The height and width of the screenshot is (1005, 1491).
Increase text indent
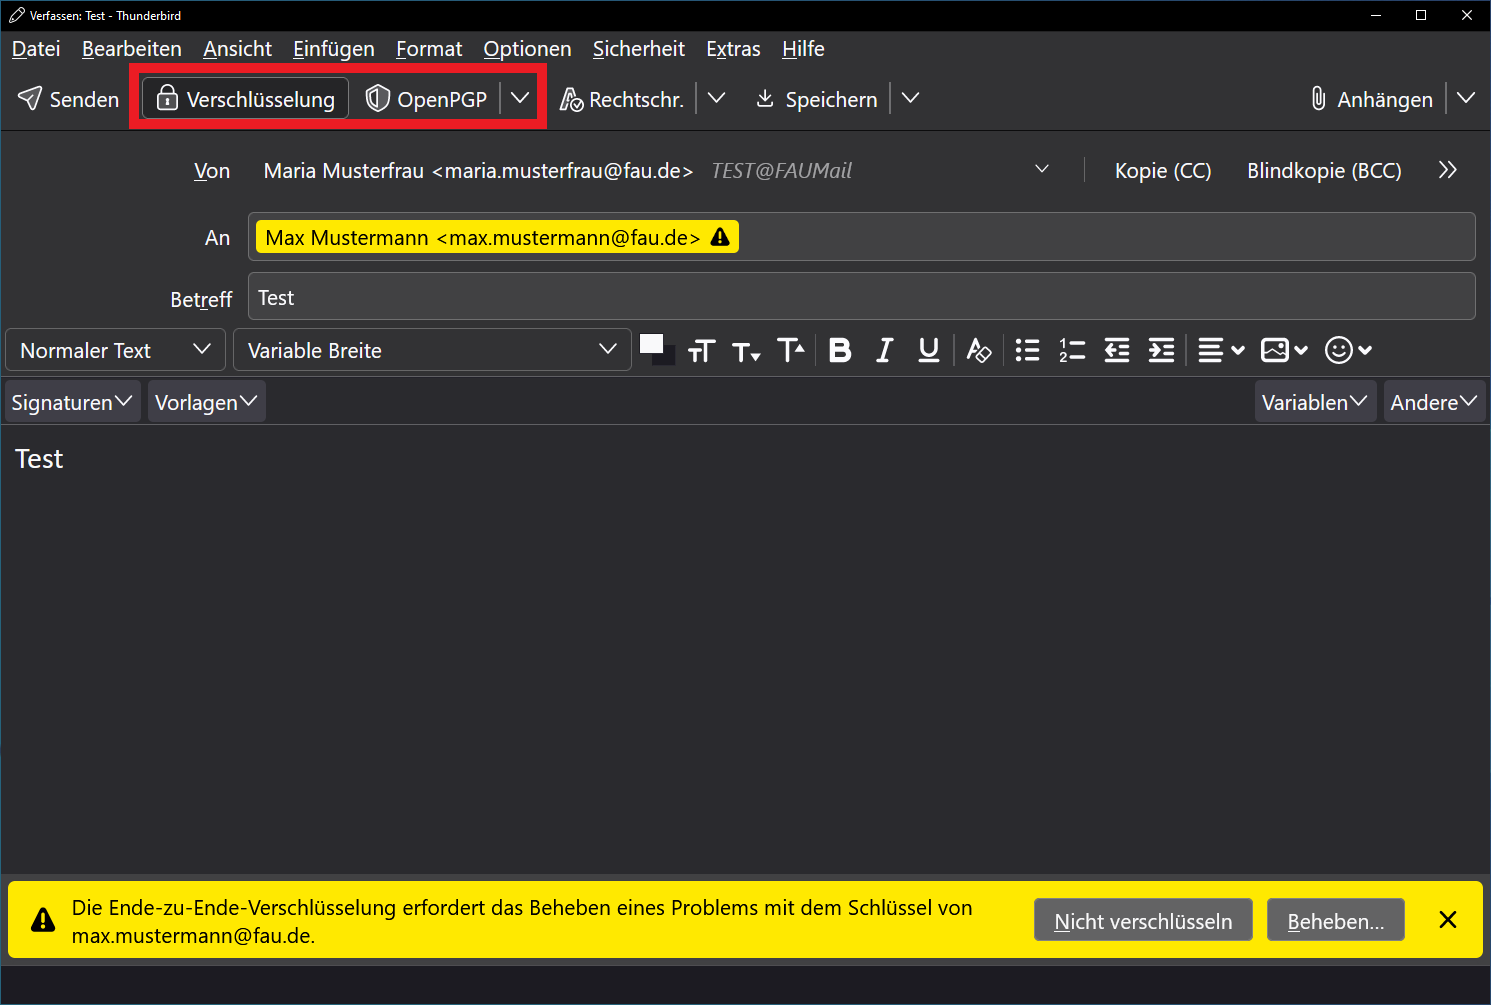(x=1161, y=350)
